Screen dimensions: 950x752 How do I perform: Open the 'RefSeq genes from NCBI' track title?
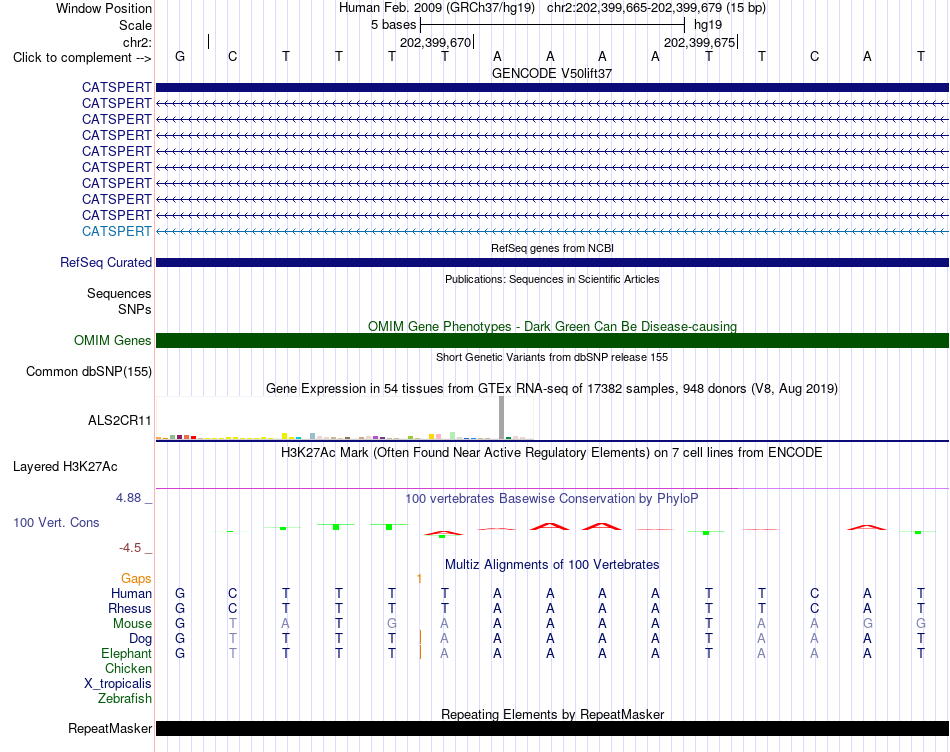point(552,248)
